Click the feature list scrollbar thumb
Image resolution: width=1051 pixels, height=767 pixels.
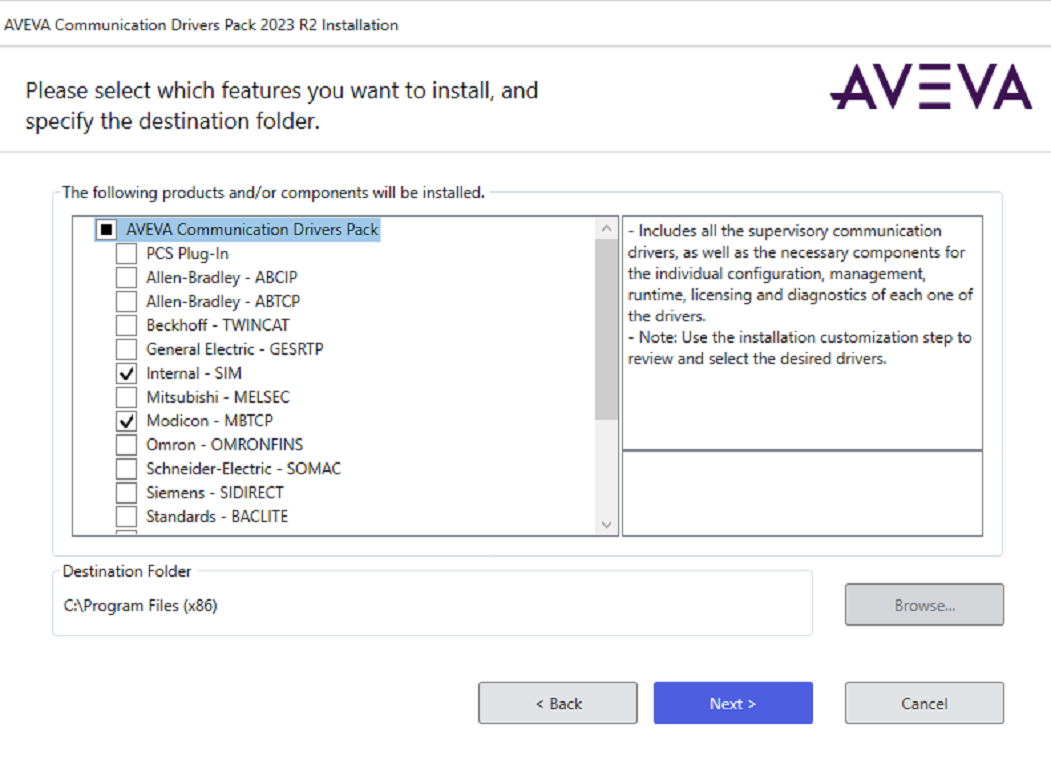pos(606,329)
